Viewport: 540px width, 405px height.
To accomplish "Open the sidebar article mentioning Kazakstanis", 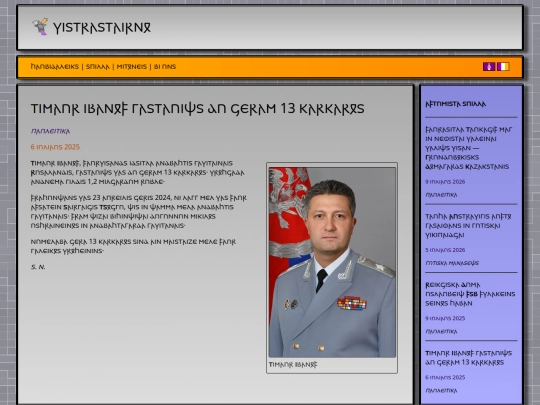I will click(x=469, y=148).
